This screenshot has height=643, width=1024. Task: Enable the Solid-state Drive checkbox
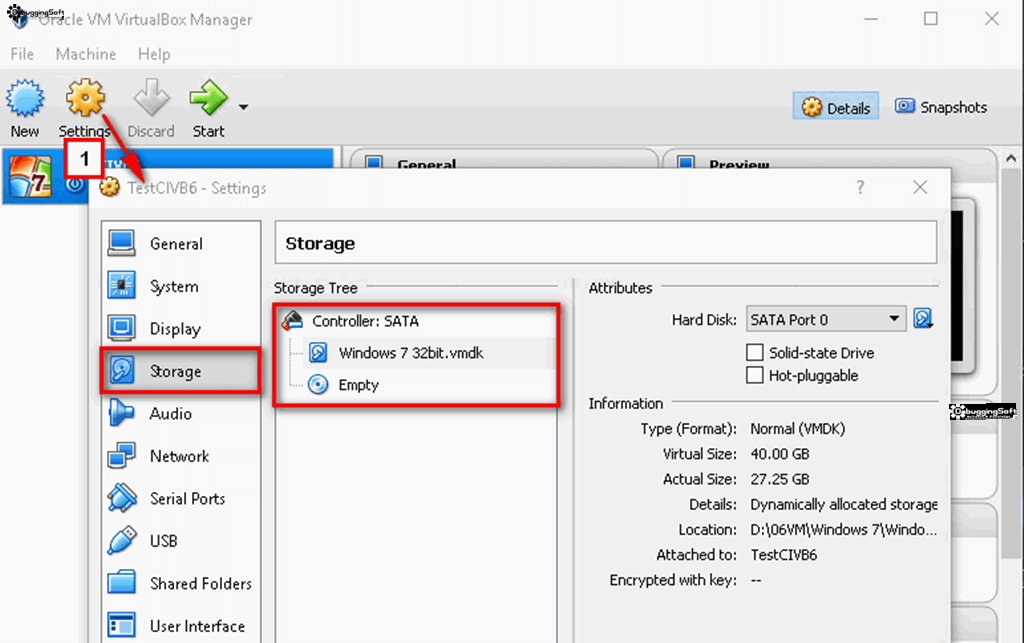click(x=754, y=353)
